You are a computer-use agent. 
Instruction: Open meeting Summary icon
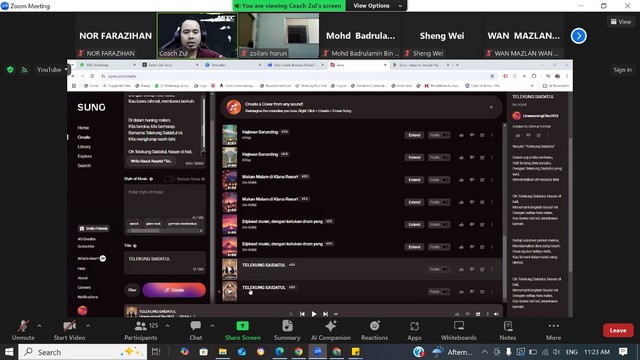pyautogui.click(x=287, y=331)
